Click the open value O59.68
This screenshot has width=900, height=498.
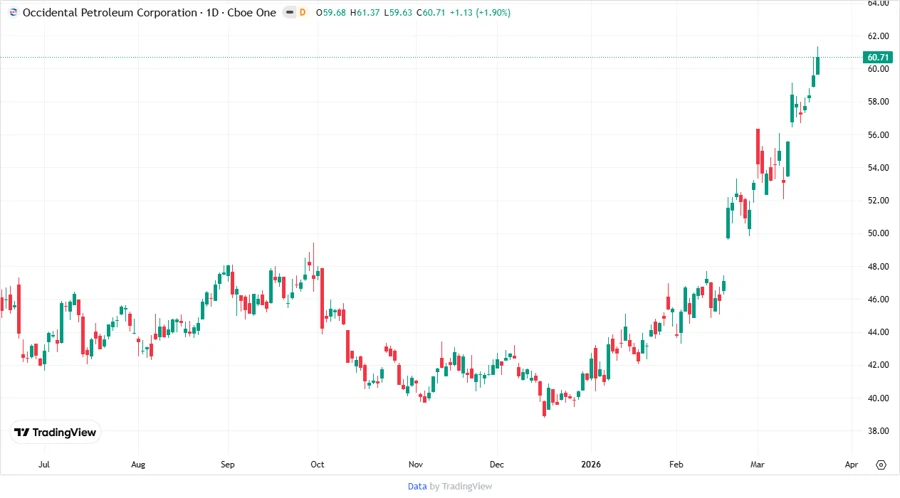coord(331,12)
